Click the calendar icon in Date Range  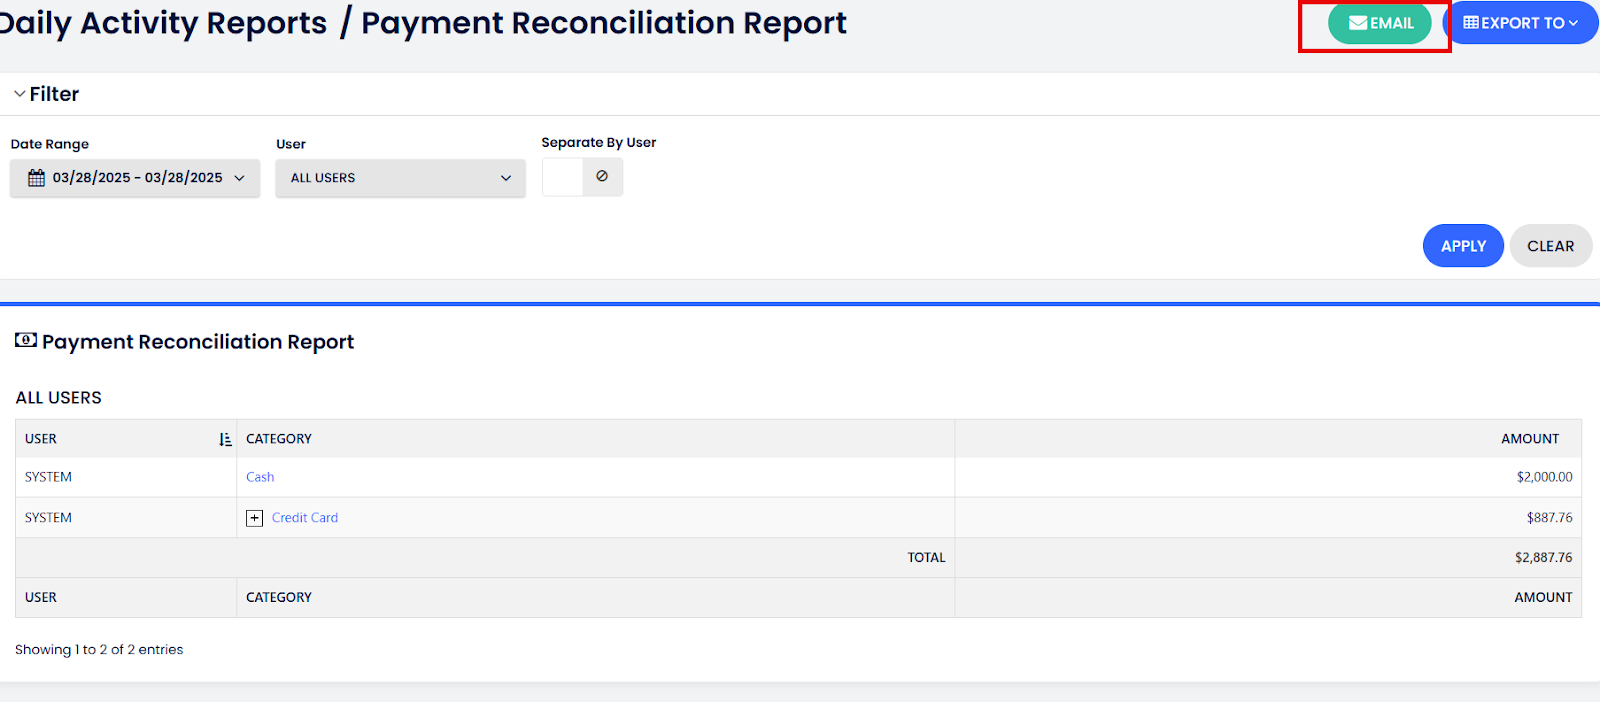(37, 178)
